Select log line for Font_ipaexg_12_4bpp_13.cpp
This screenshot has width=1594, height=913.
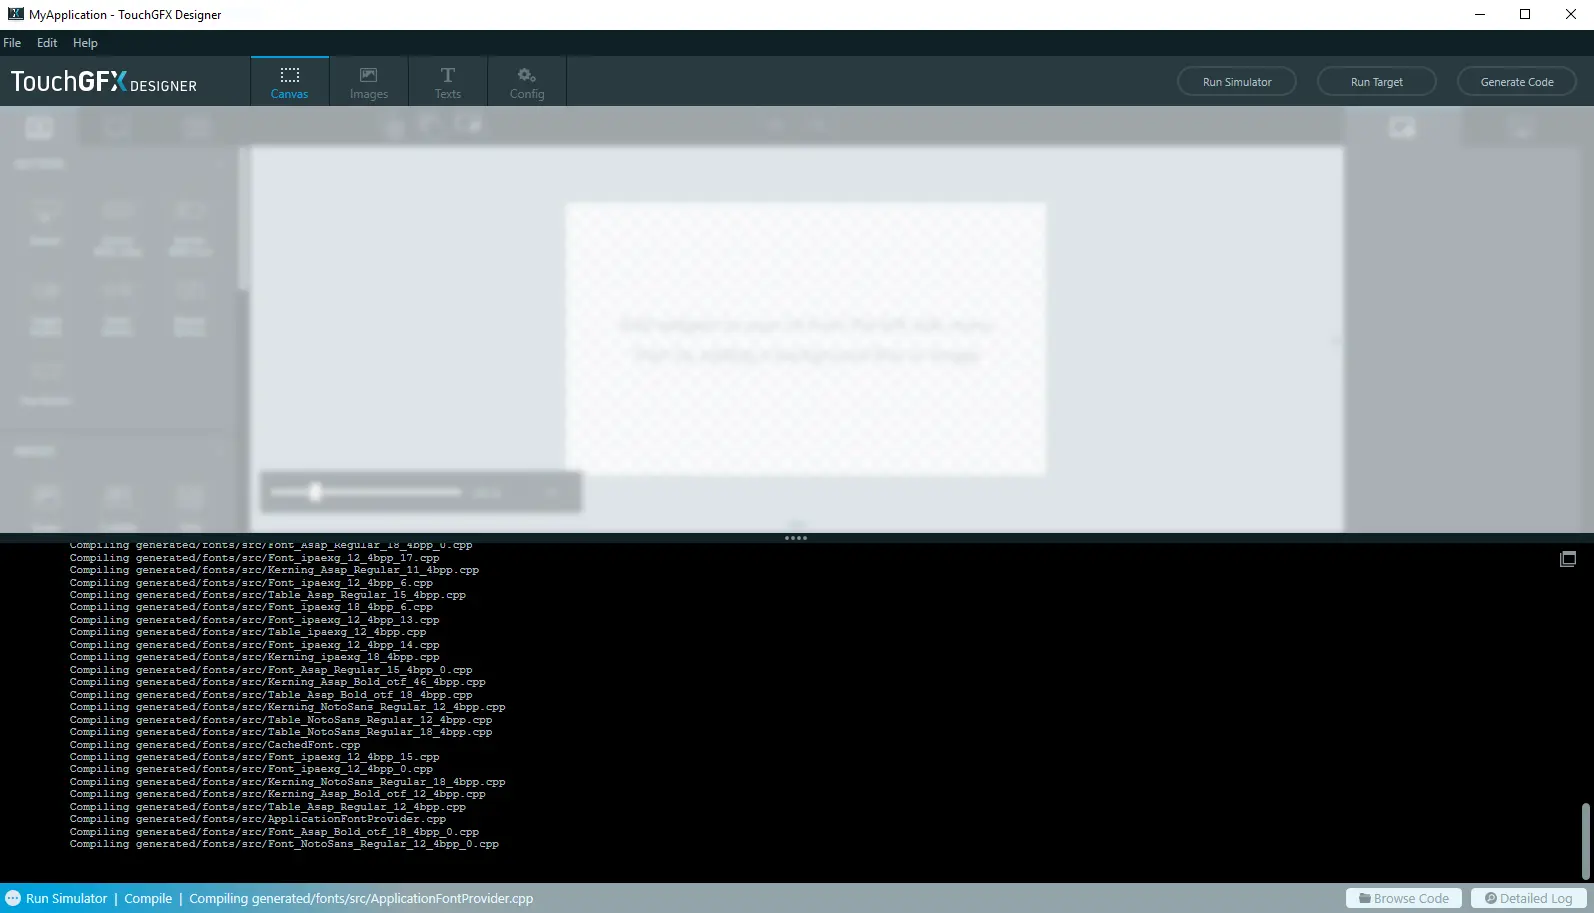[x=254, y=620]
